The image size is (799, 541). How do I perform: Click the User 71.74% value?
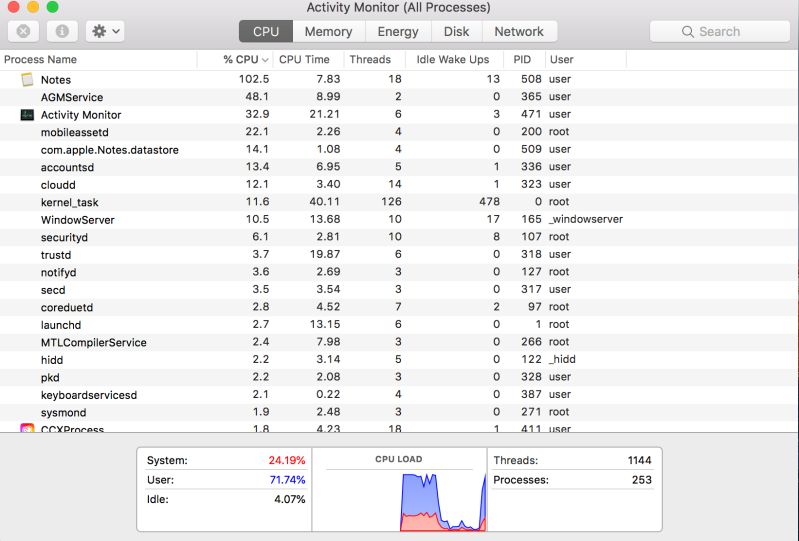(x=287, y=480)
